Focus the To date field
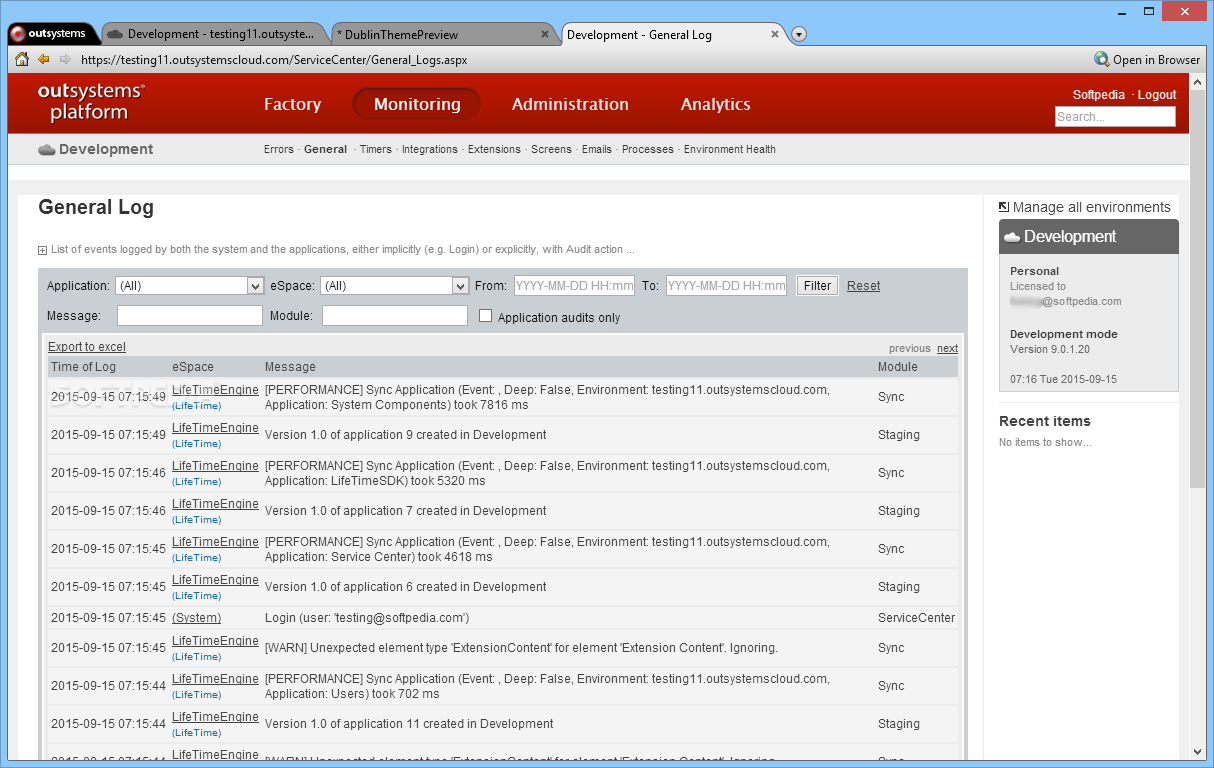Image resolution: width=1214 pixels, height=768 pixels. click(x=727, y=286)
